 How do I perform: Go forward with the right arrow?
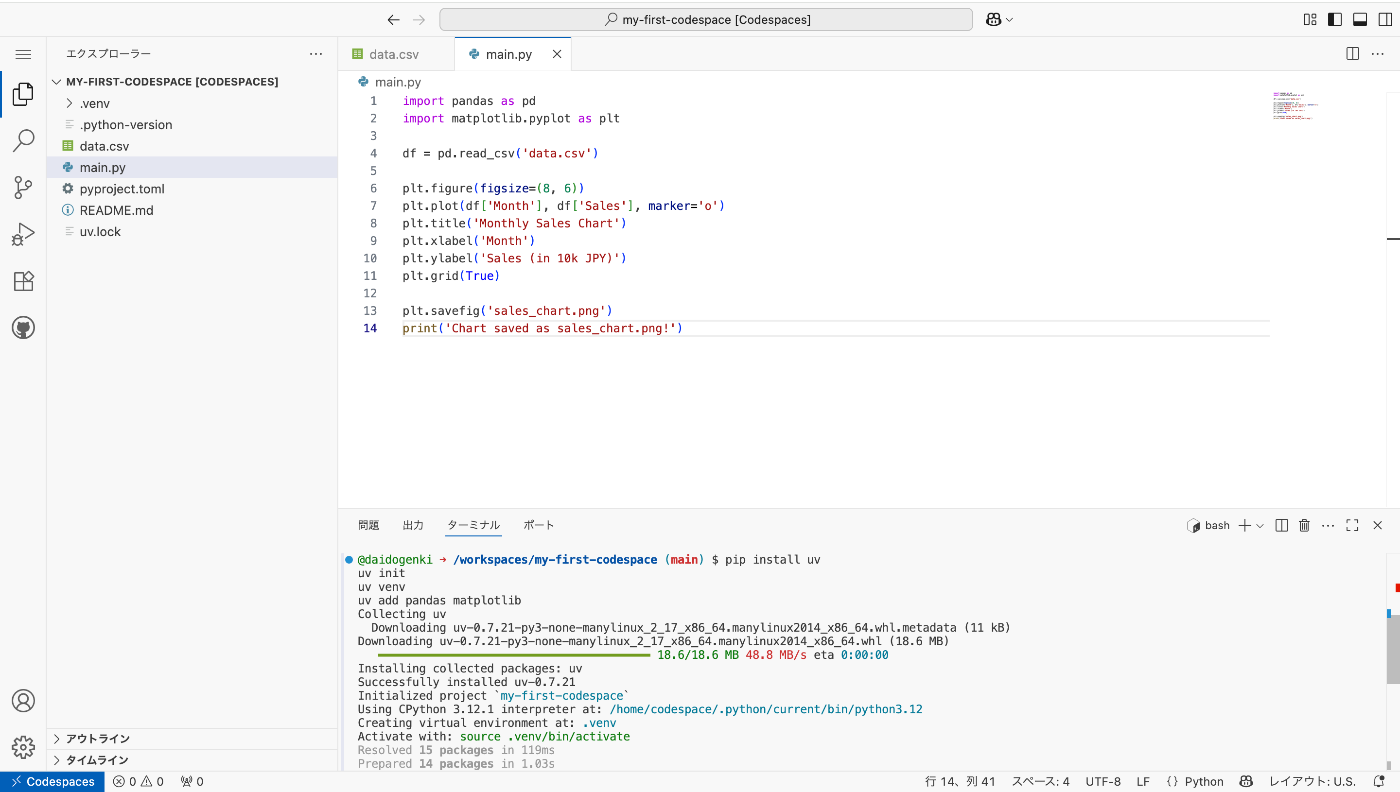420,20
